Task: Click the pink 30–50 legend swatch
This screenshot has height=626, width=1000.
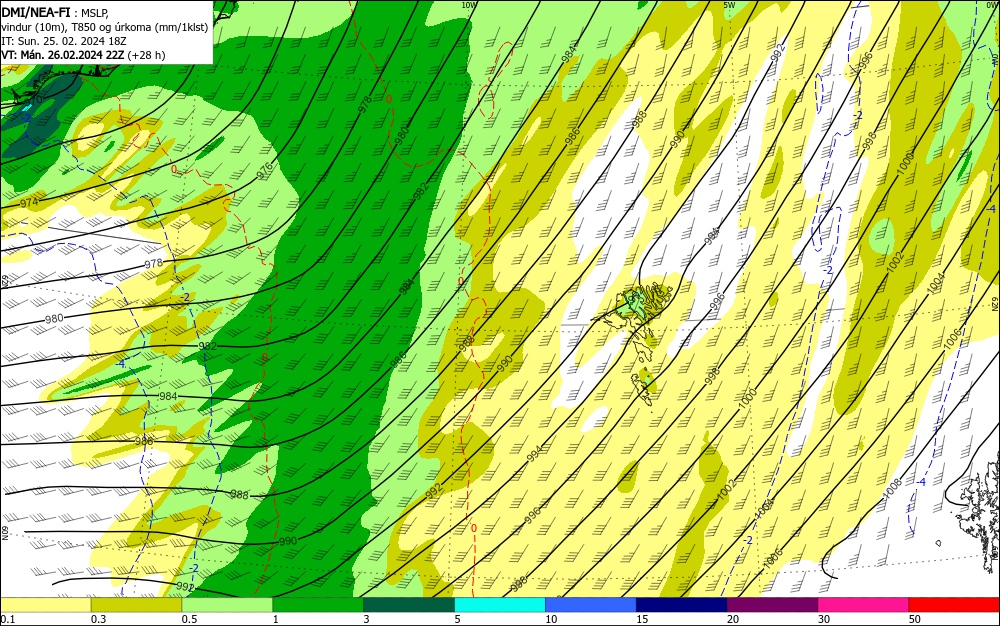Action: coord(863,605)
